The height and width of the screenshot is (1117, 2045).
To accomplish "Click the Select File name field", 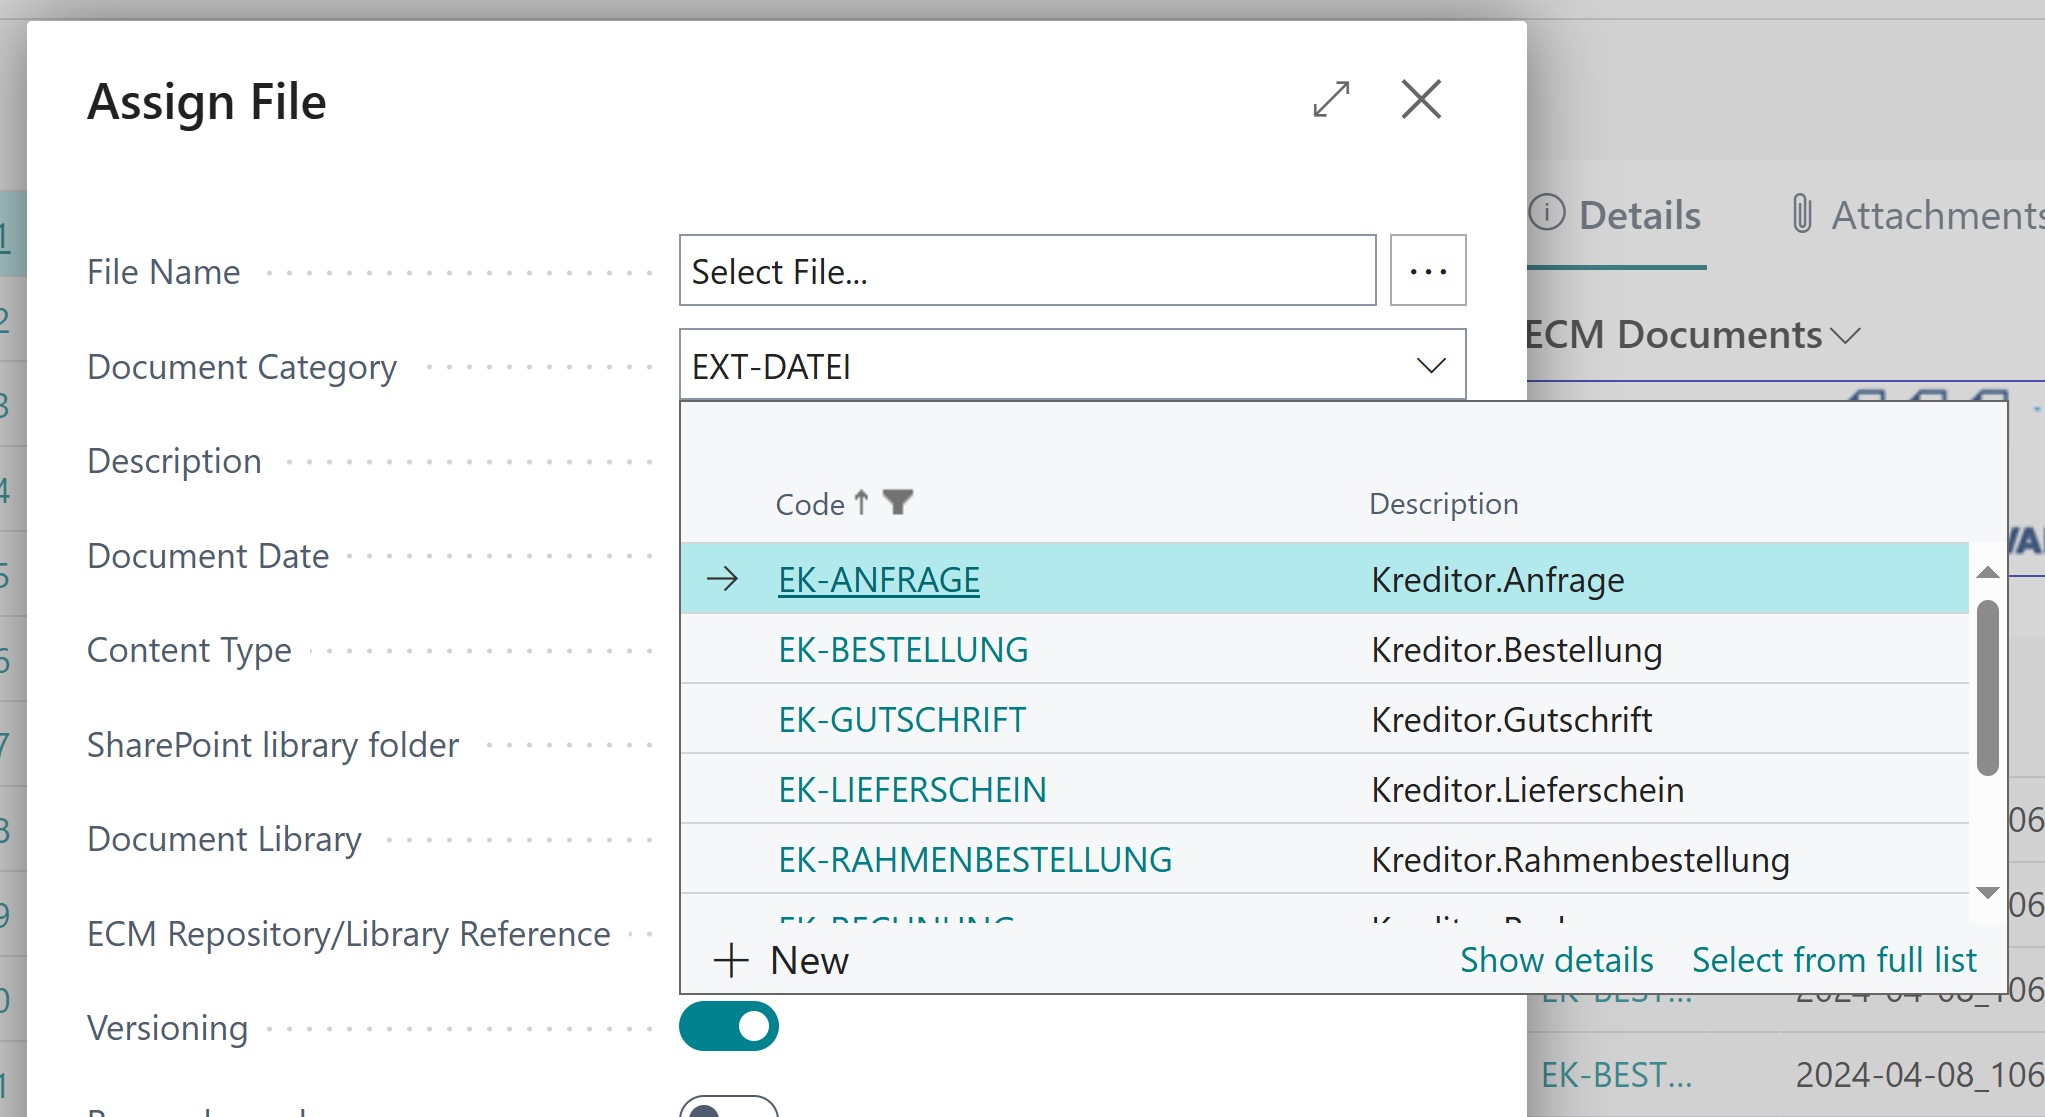I will [x=1027, y=271].
